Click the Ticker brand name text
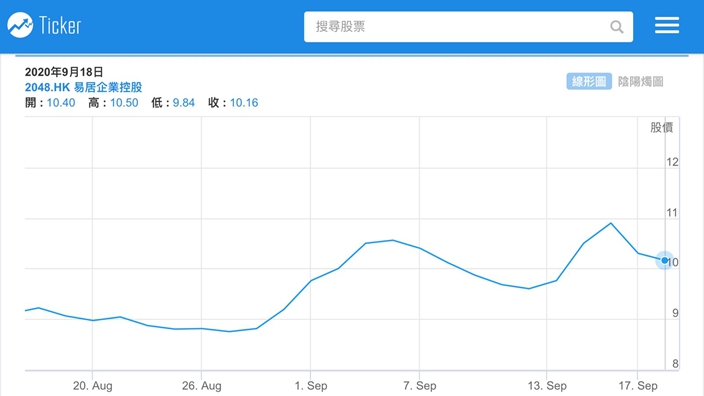The image size is (704, 396). pos(60,26)
